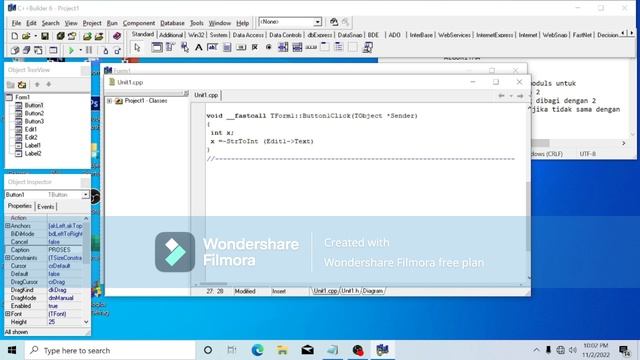Open Microsoft Edge from taskbar

(257, 350)
